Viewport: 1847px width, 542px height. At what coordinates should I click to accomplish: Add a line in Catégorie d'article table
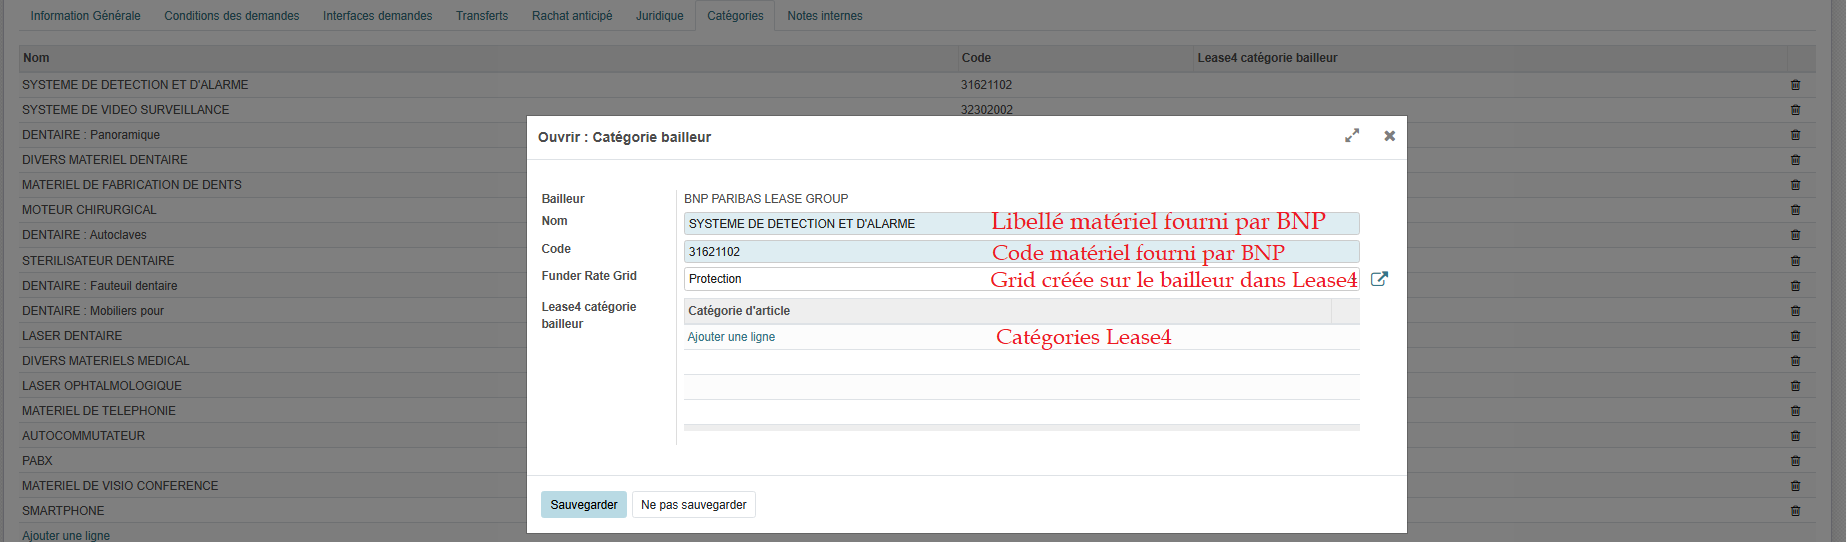(x=731, y=337)
